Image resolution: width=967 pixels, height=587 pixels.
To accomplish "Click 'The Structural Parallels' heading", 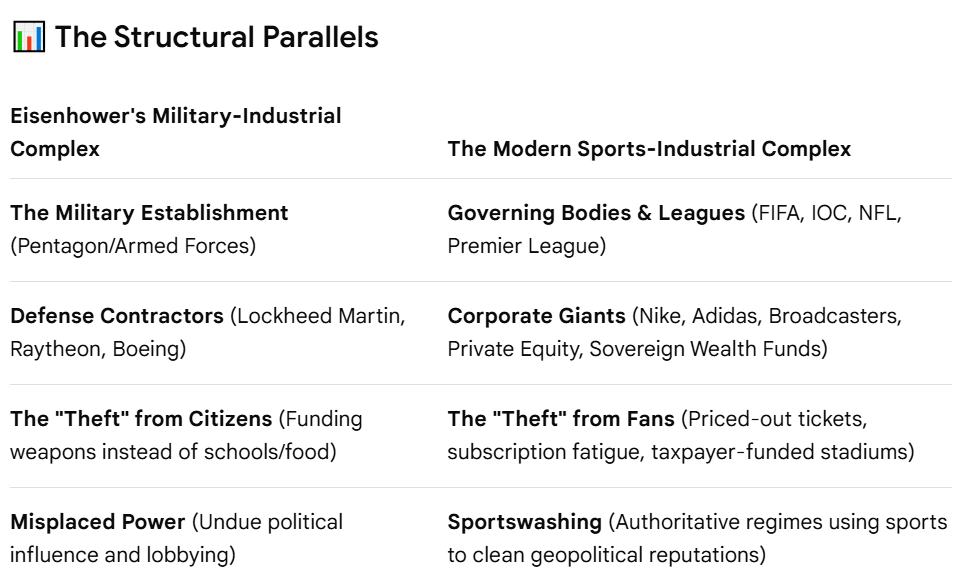I will point(216,37).
